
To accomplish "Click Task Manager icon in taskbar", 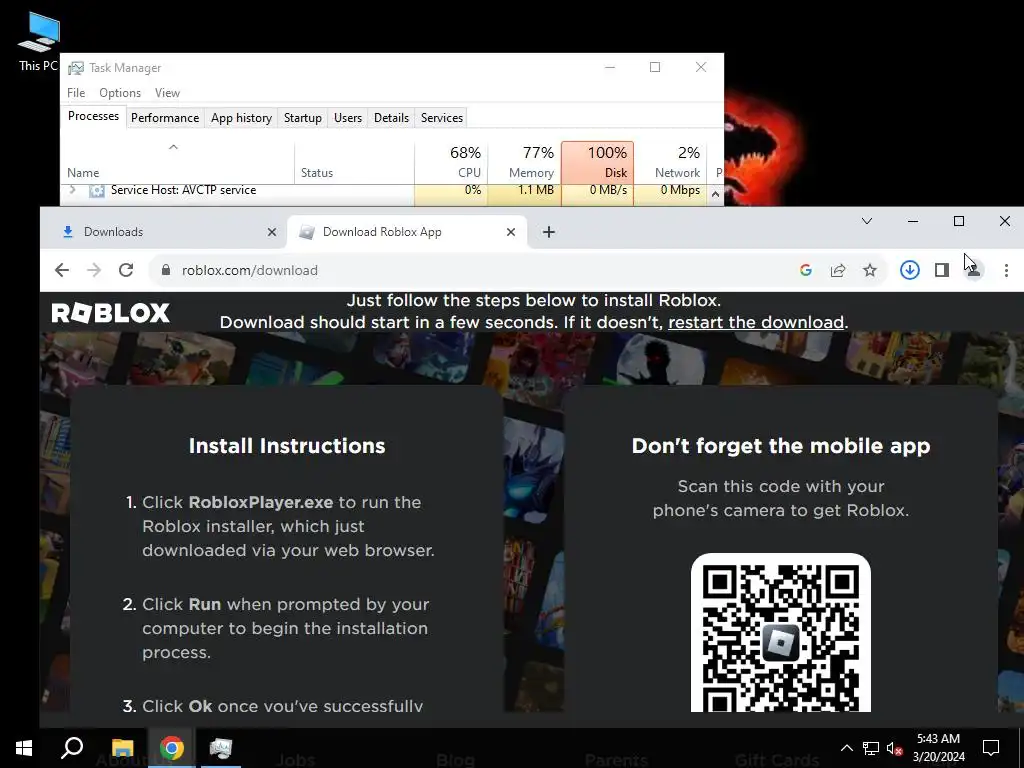I will click(x=221, y=748).
